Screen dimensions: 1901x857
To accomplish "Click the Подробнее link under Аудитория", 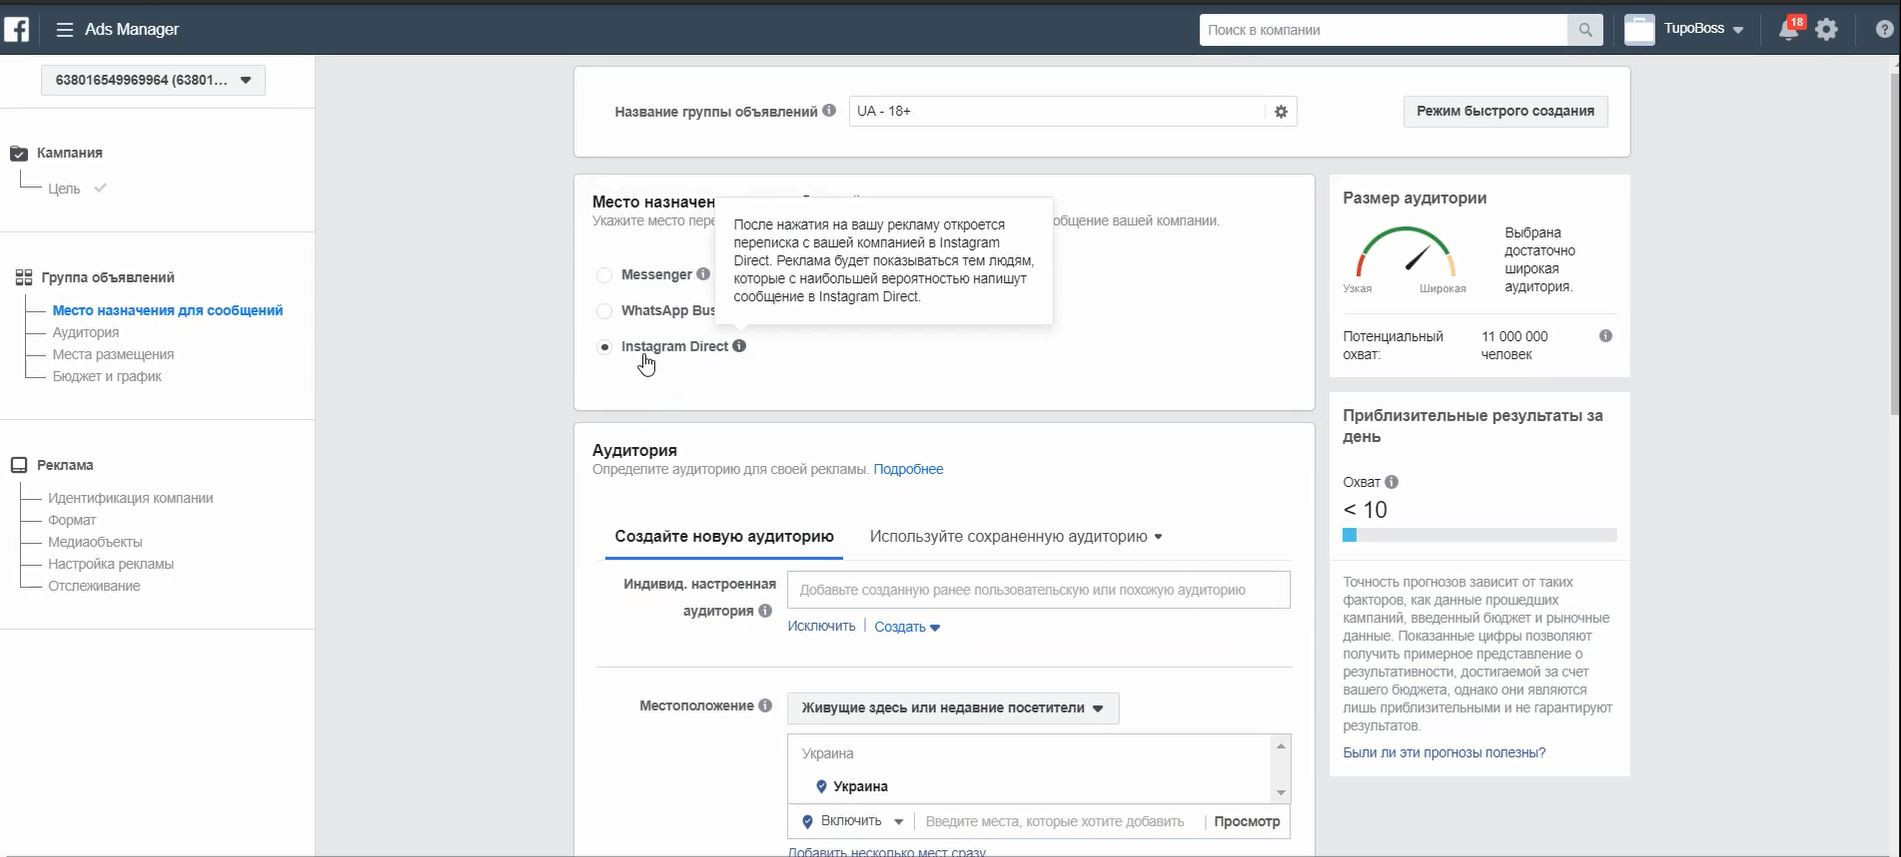I will click(x=908, y=469).
